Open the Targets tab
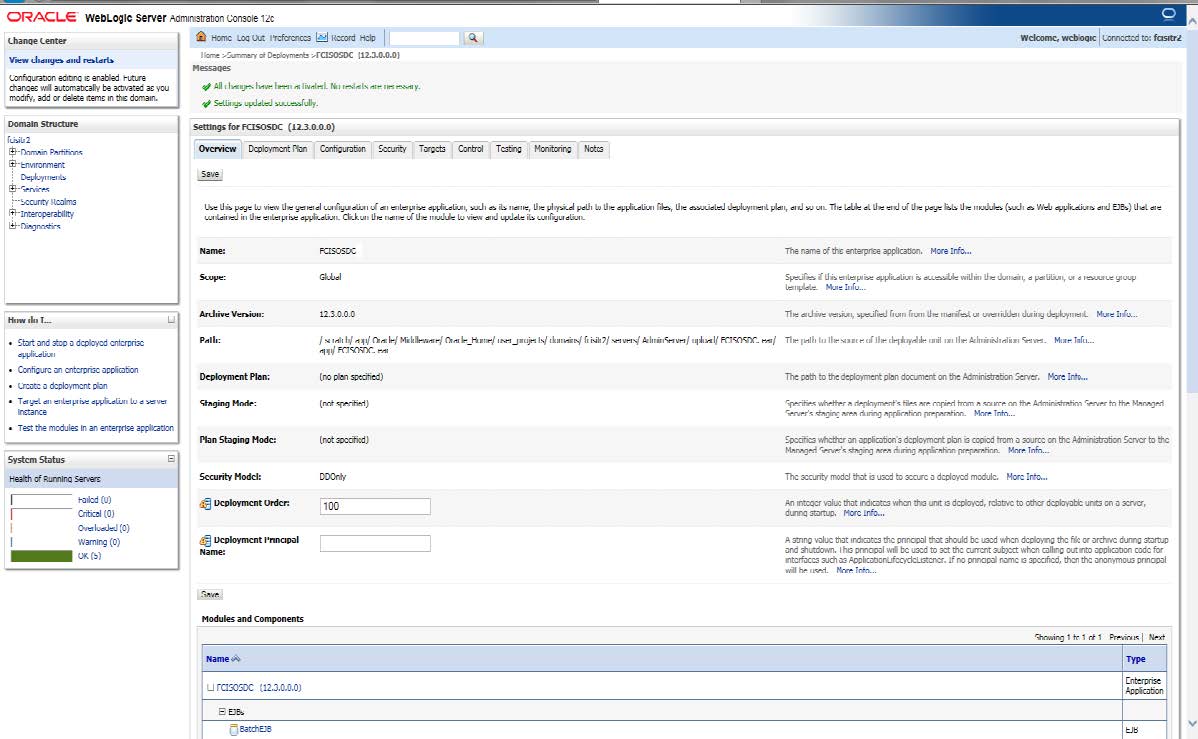The width and height of the screenshot is (1198, 739). [x=432, y=149]
